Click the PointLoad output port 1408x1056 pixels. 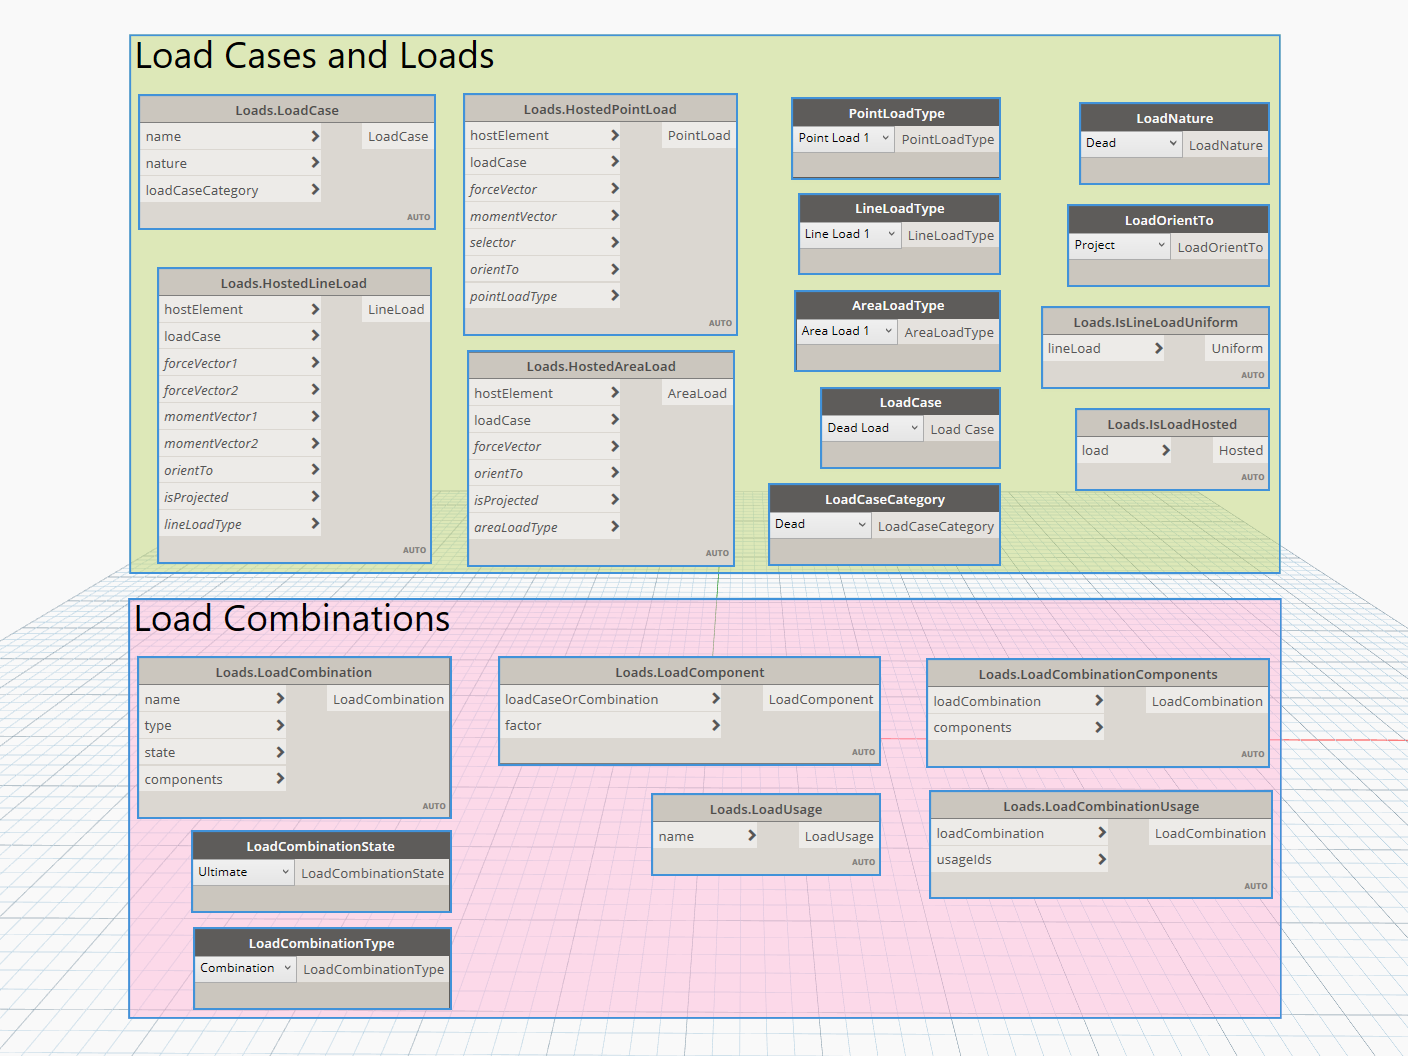(698, 135)
